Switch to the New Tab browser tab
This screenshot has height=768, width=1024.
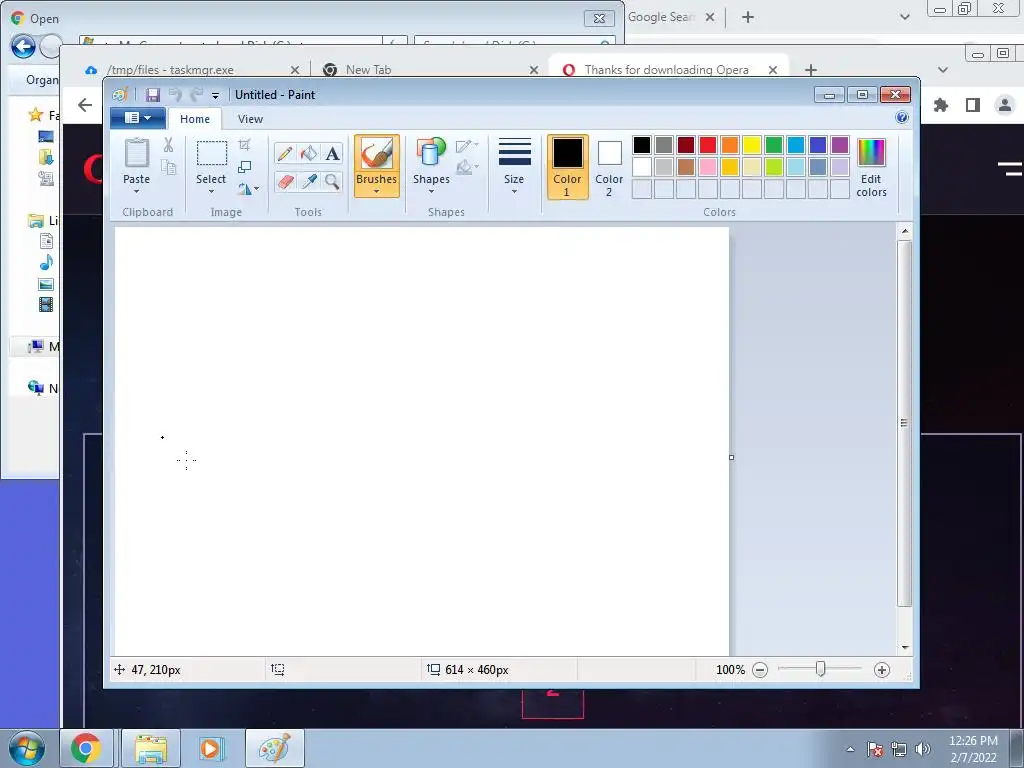(x=368, y=69)
